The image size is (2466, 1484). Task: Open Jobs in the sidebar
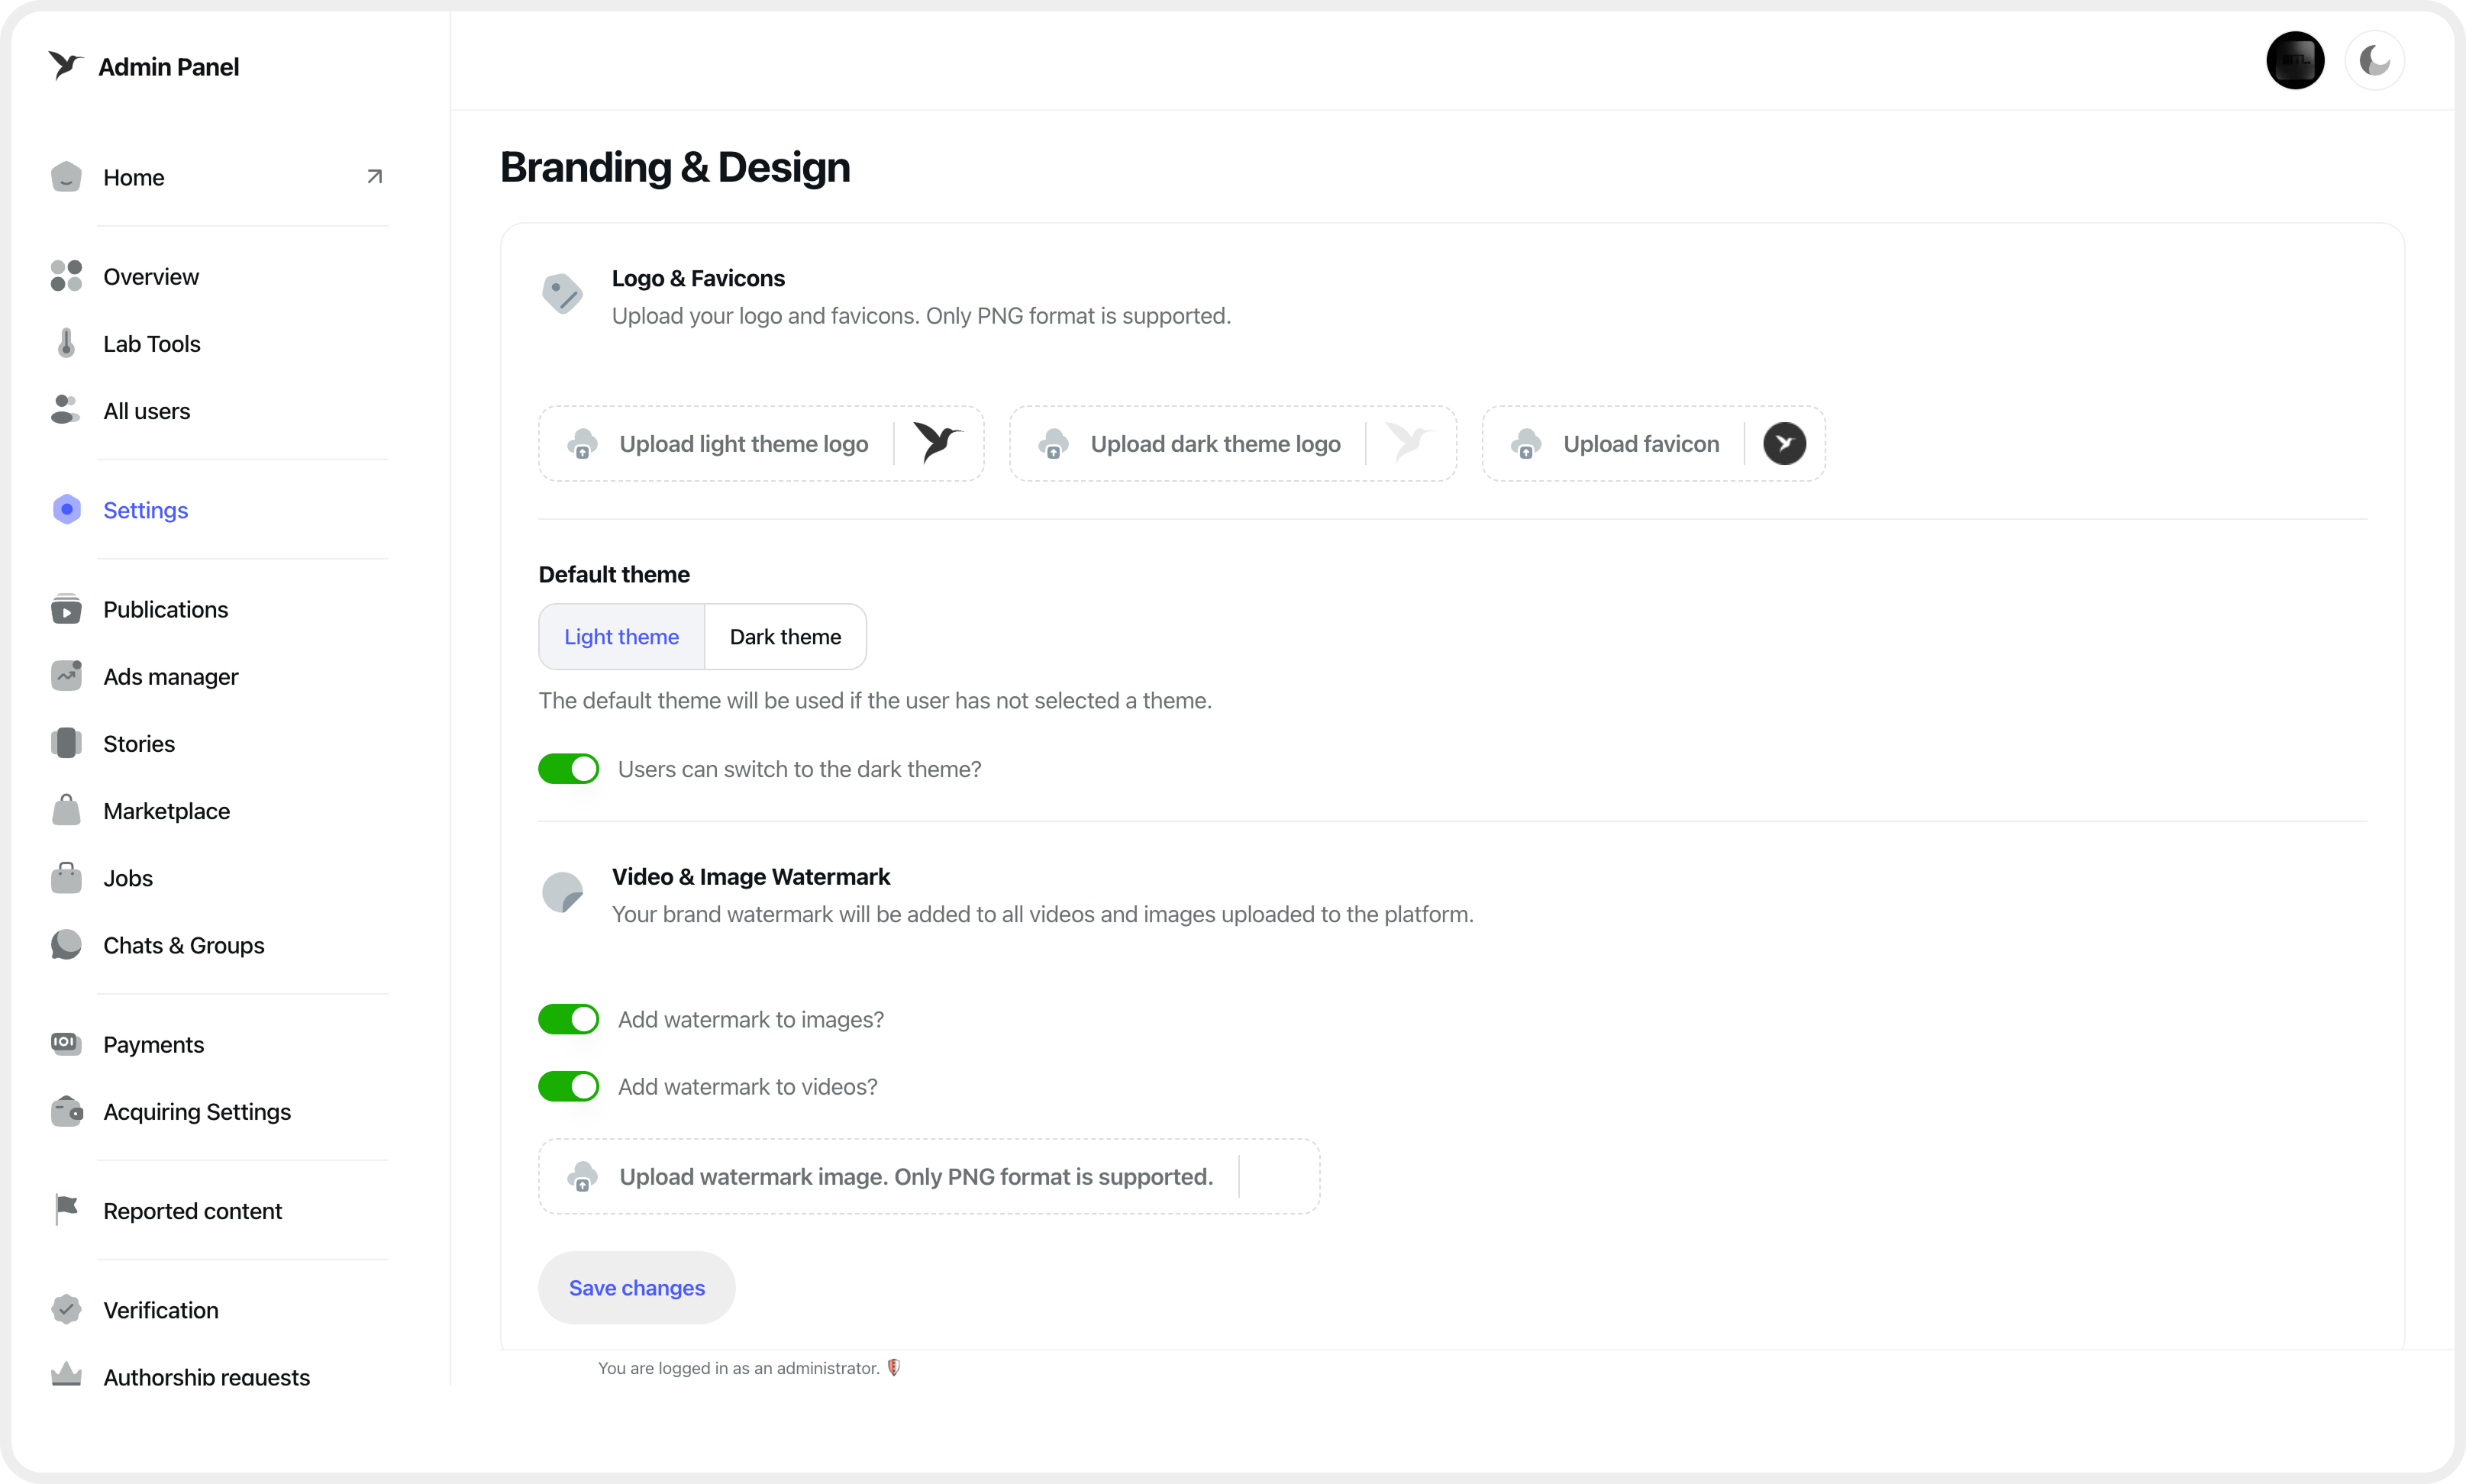[128, 878]
